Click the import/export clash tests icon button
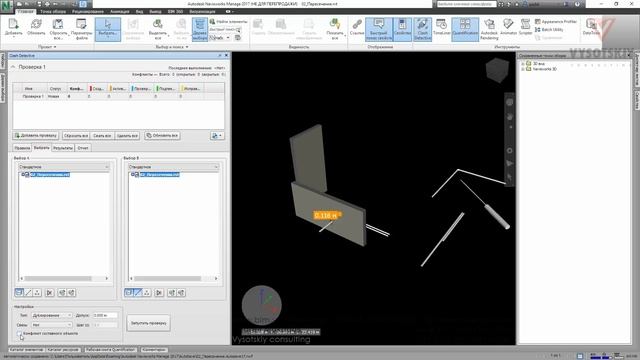640x360 pixels. tap(217, 136)
